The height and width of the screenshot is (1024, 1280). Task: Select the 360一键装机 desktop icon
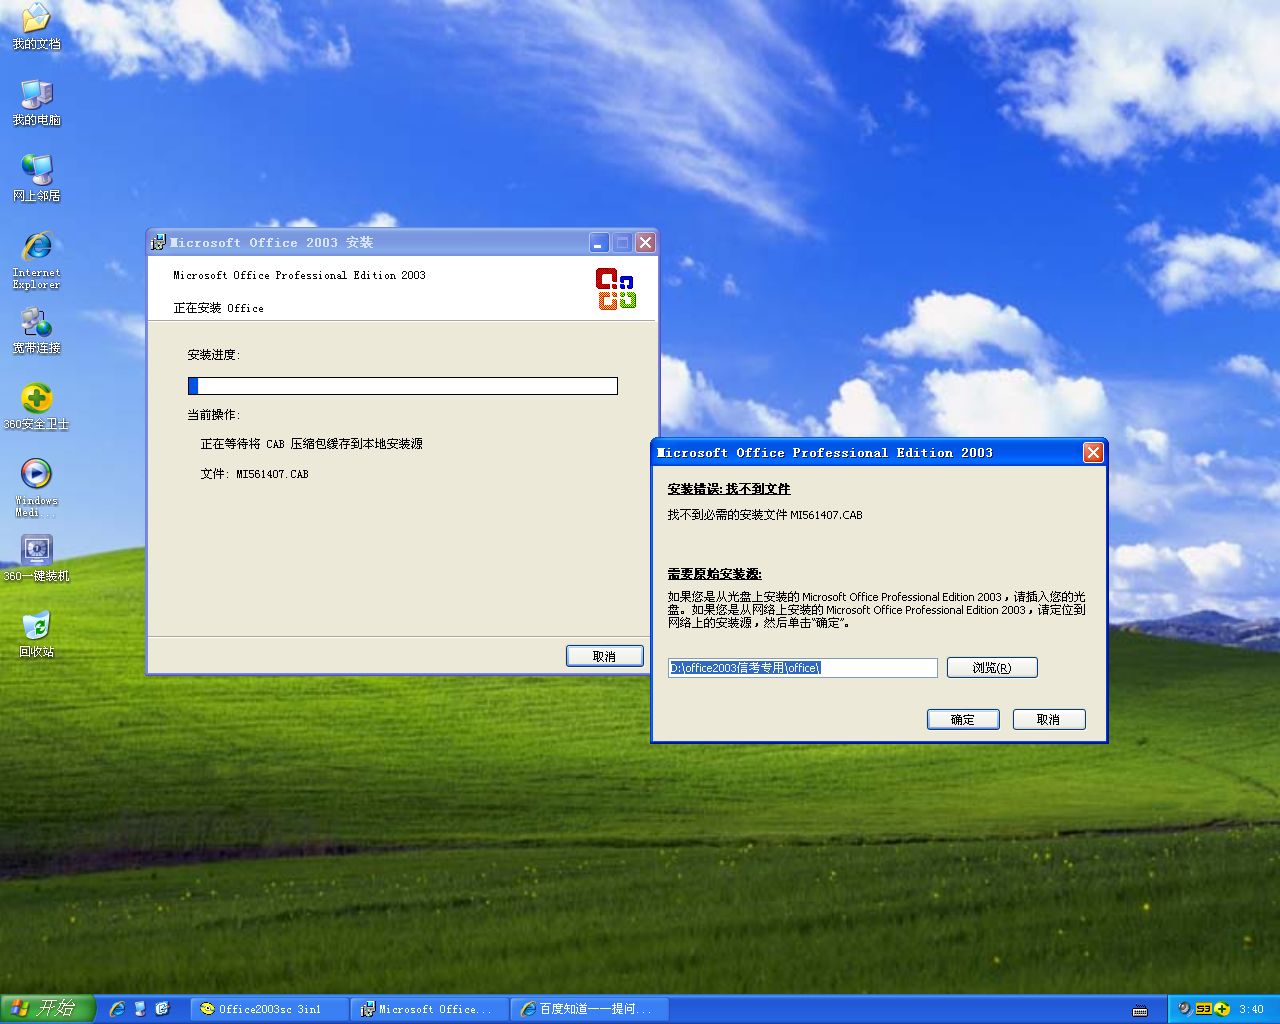[36, 559]
